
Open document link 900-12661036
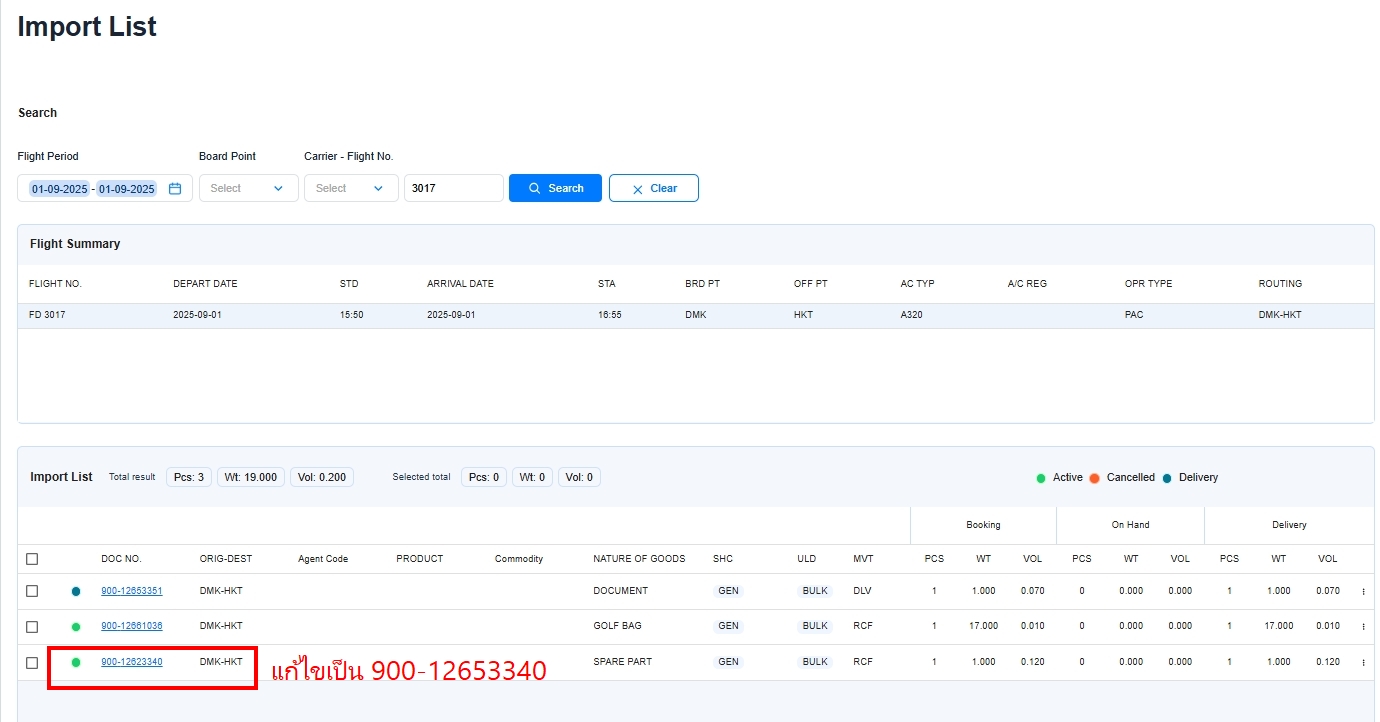click(x=131, y=626)
